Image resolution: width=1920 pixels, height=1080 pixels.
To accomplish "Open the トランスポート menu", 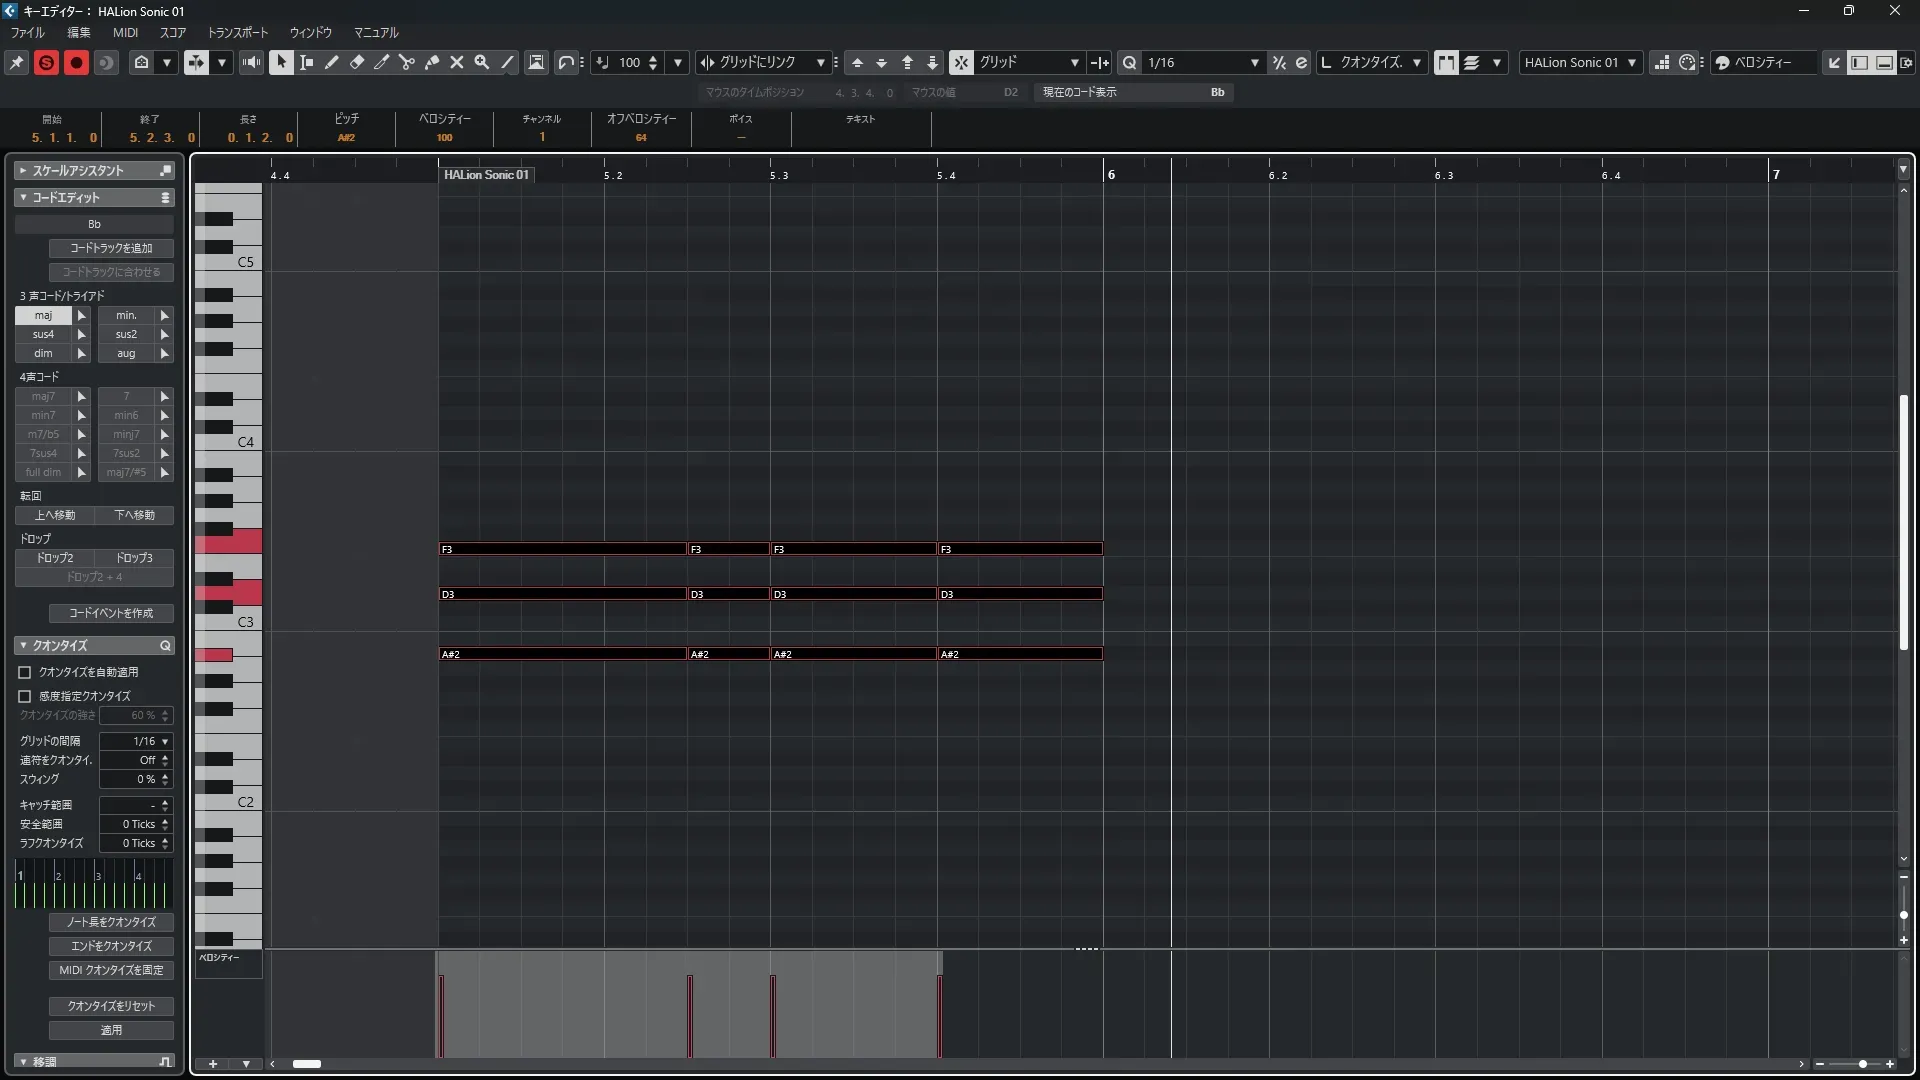I will coord(237,32).
